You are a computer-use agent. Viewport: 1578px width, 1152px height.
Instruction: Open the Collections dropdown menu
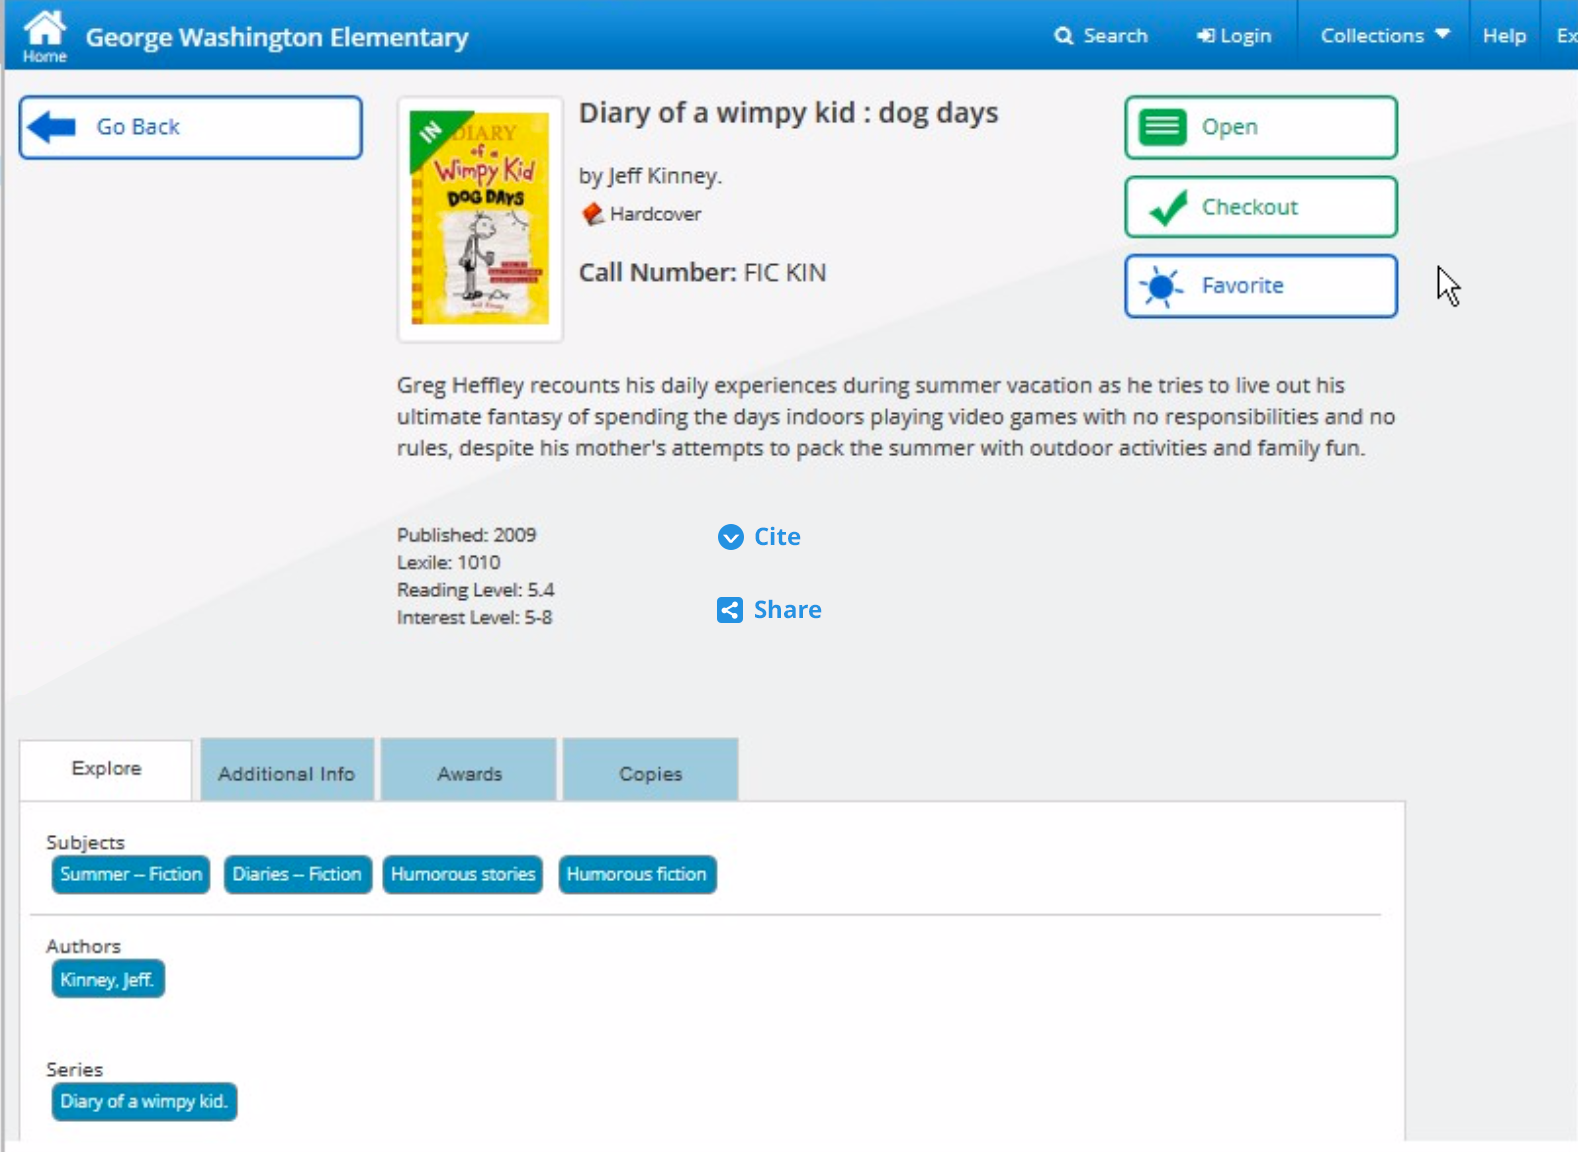[1385, 36]
